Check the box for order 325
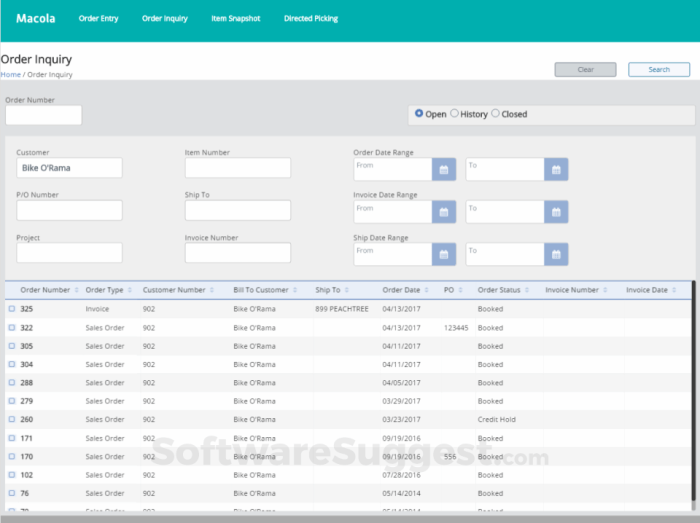Viewport: 700px width, 523px height. pos(12,308)
